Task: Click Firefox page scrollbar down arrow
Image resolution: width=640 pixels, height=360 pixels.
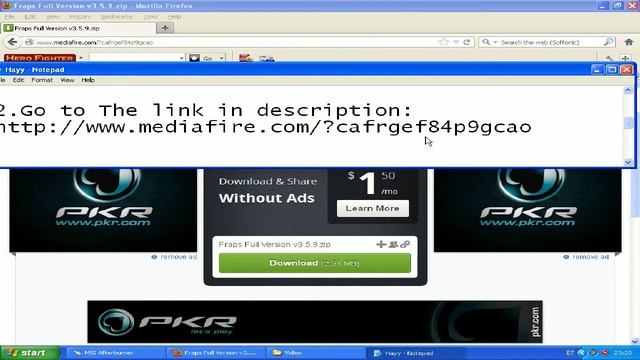Action: point(635,341)
